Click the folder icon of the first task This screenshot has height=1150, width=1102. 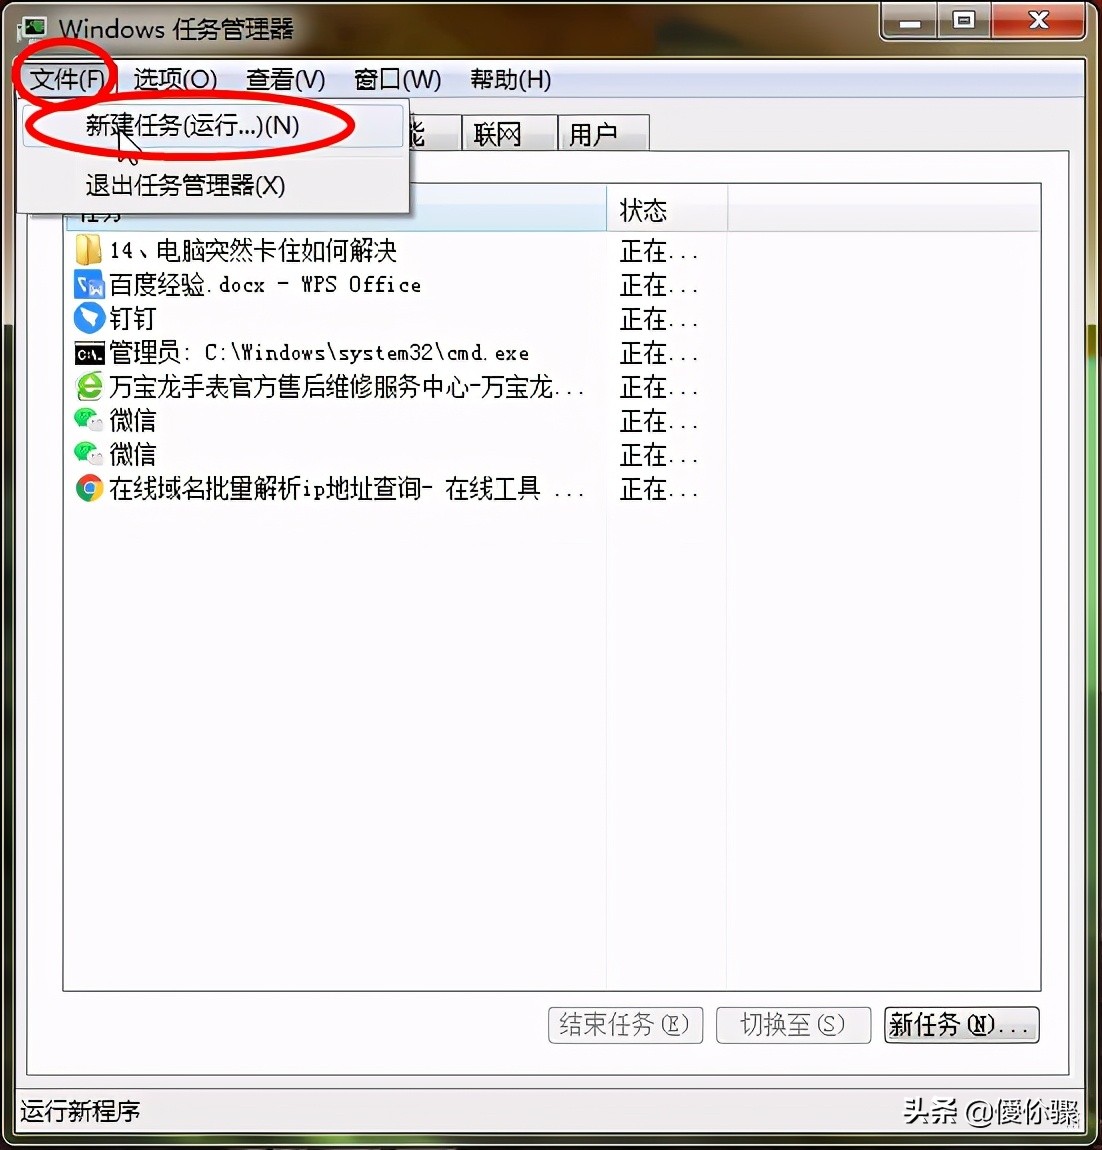88,250
